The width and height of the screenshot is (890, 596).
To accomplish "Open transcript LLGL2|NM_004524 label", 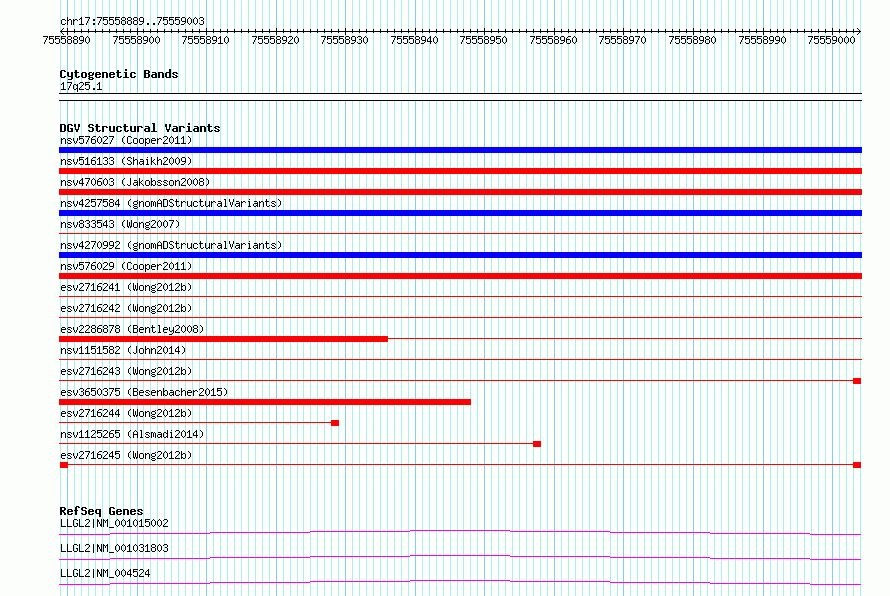I will coord(105,573).
